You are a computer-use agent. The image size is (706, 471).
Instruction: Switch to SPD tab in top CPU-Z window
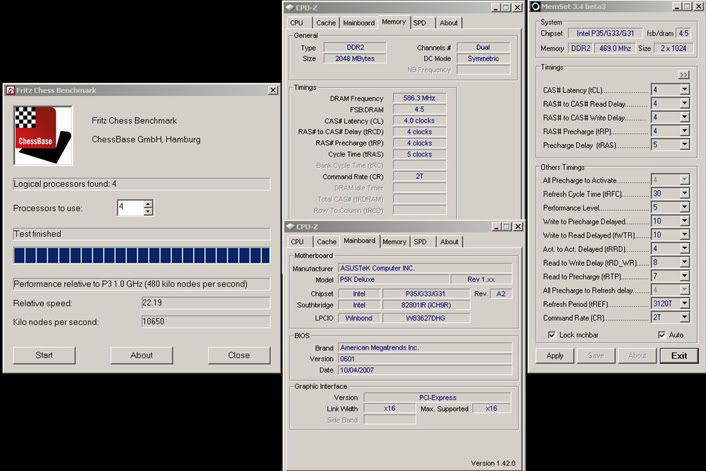[x=420, y=23]
